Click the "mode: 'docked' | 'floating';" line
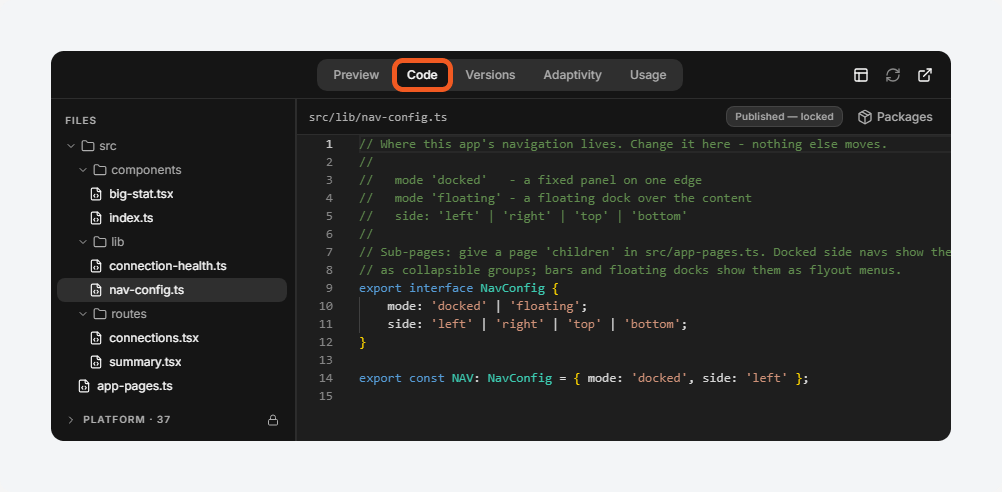The height and width of the screenshot is (492, 1002). [487, 306]
